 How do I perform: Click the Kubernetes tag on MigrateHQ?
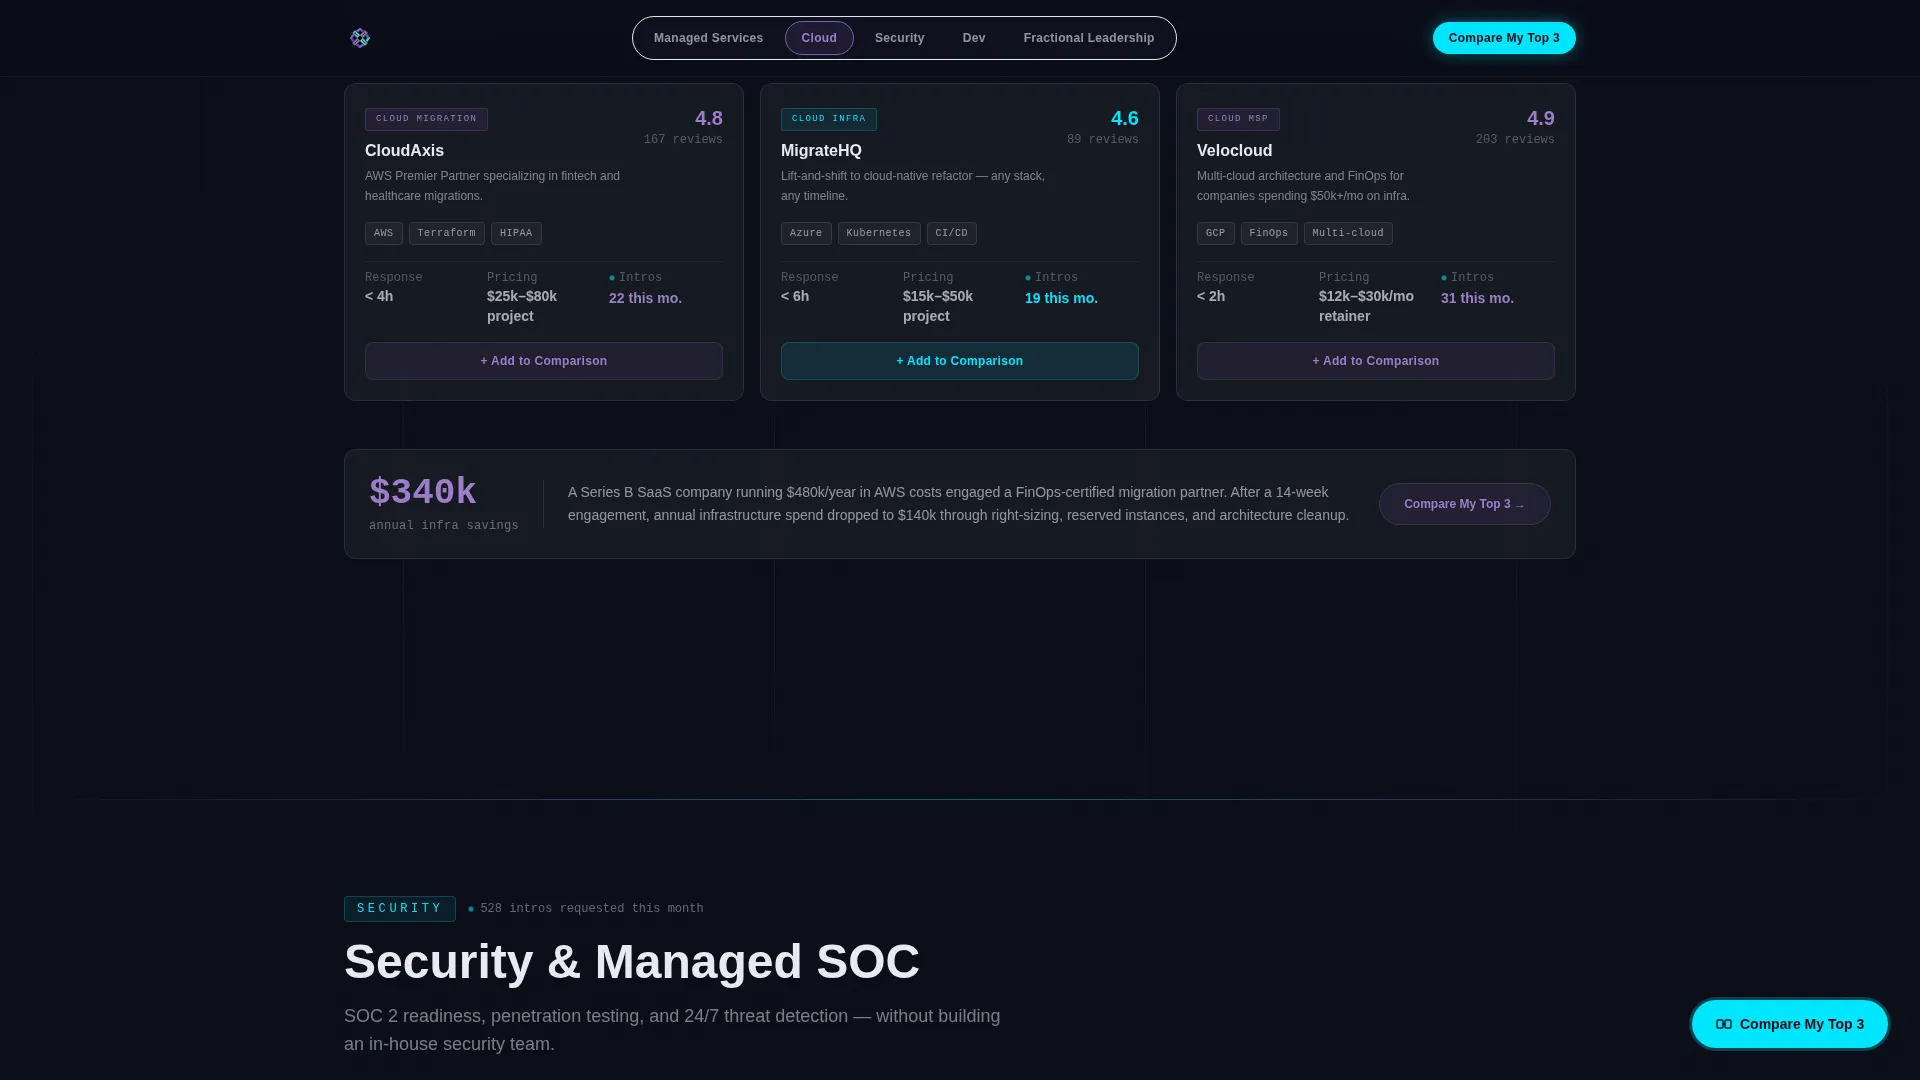pyautogui.click(x=878, y=233)
